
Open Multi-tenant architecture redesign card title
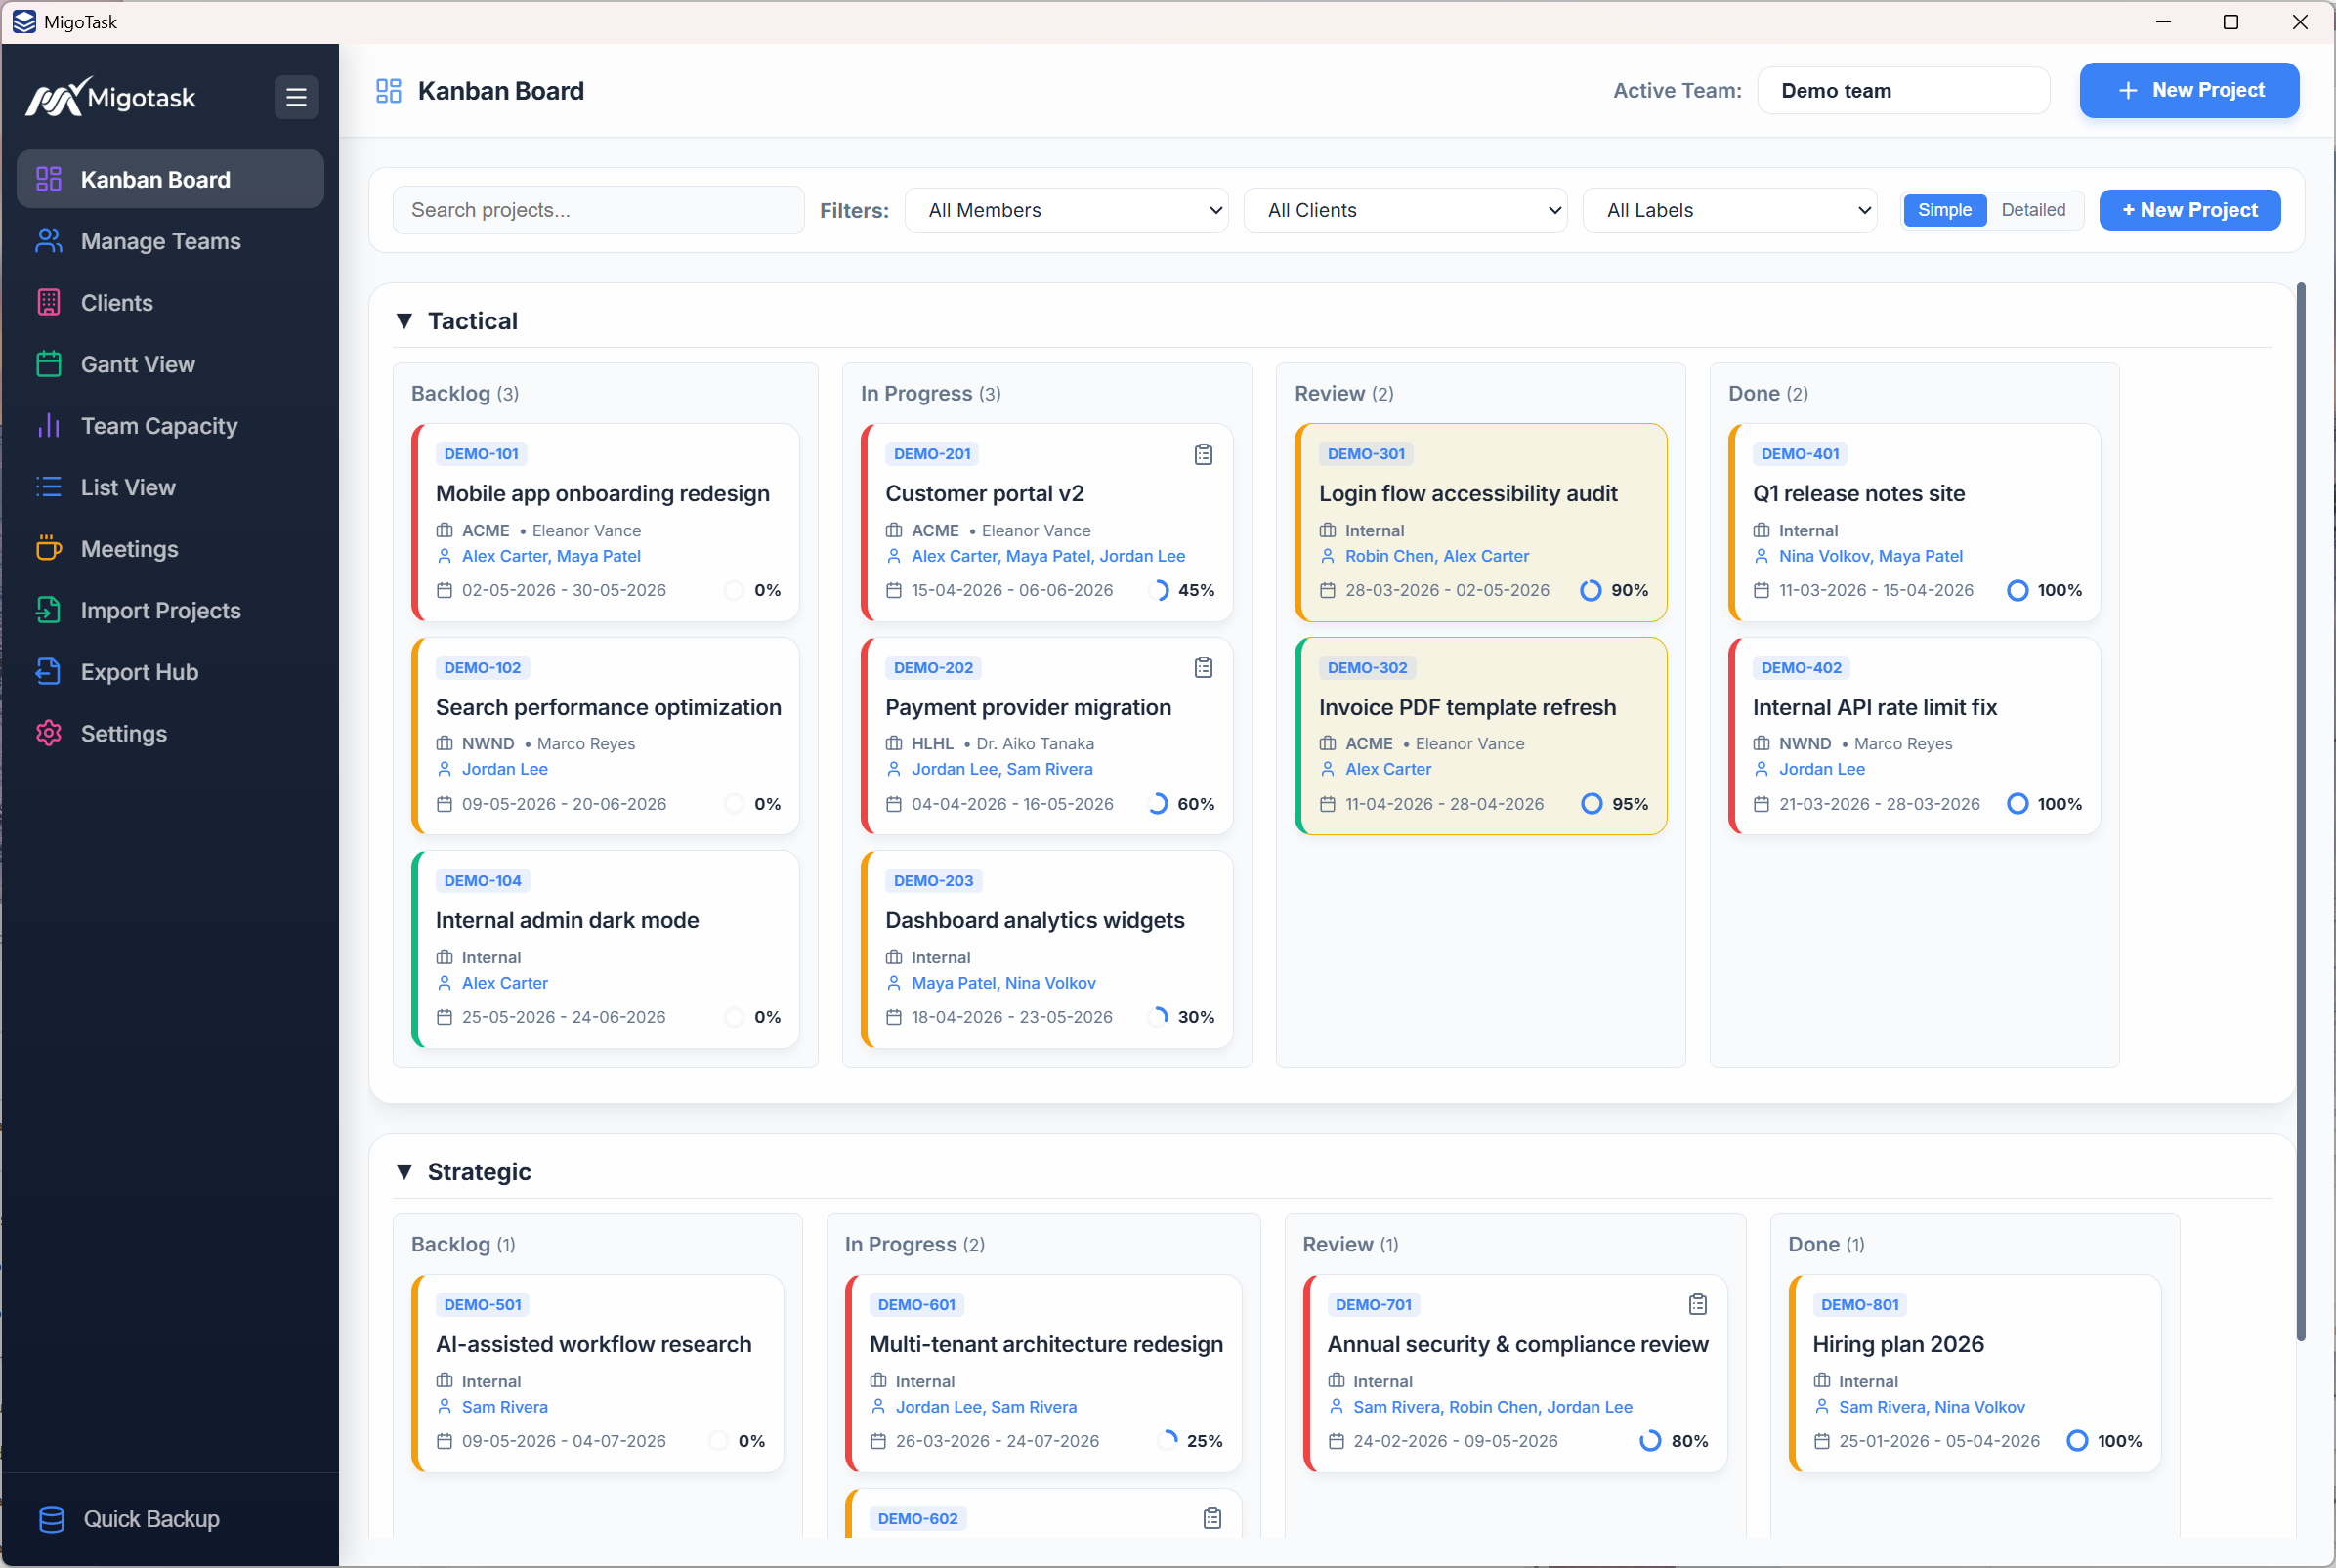(x=1046, y=1344)
